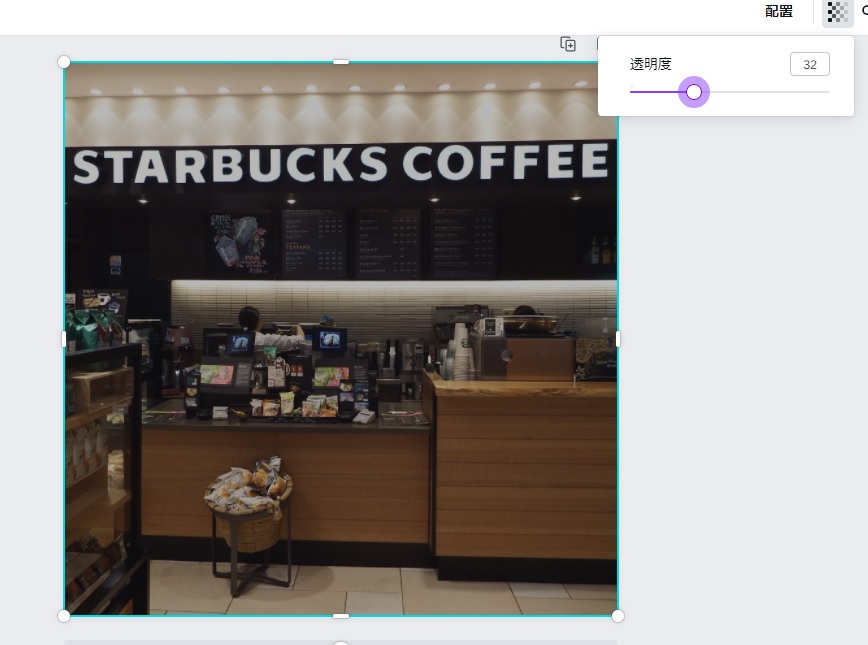
Task: Click the left edge crop handle
Action: point(64,339)
